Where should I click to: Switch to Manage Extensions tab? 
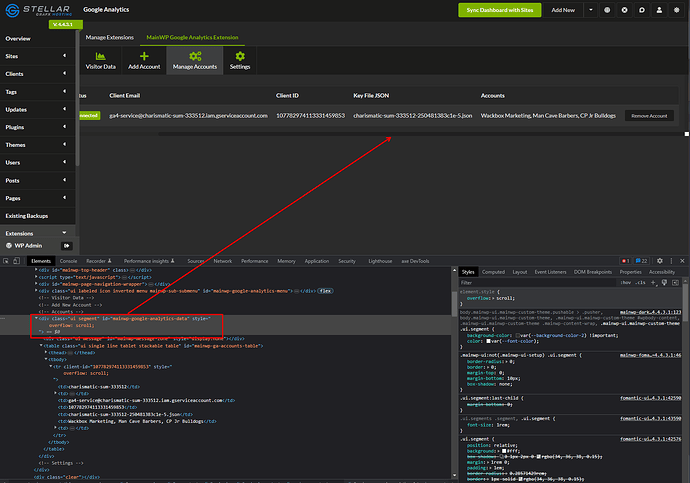(x=110, y=37)
